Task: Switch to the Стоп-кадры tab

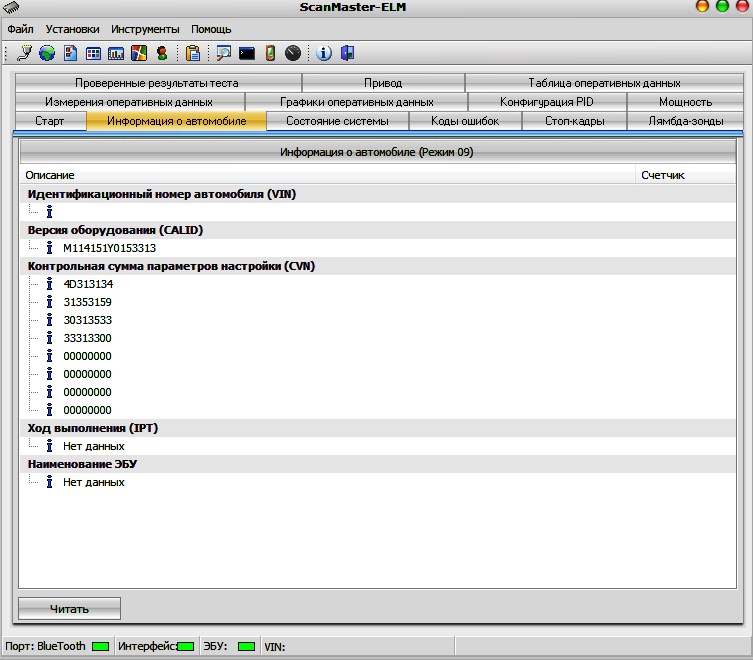Action: (574, 121)
